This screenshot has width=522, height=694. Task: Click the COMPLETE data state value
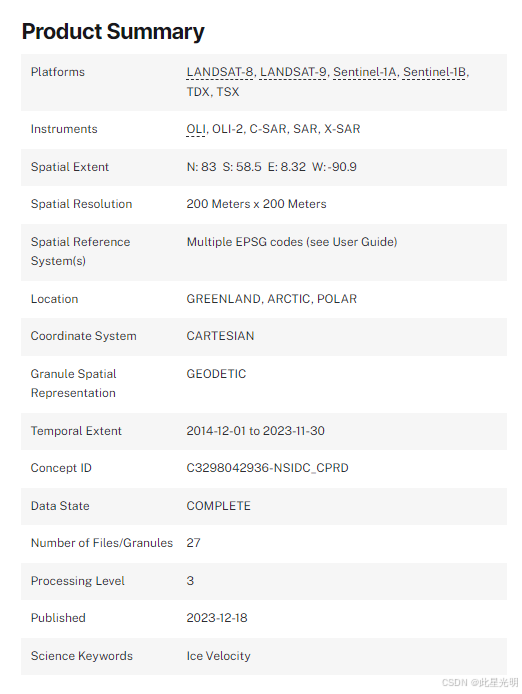219,506
